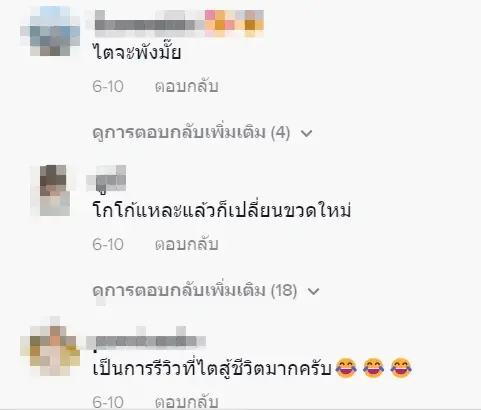Click the first laughing-tears emoji
The height and width of the screenshot is (410, 481).
click(x=346, y=368)
